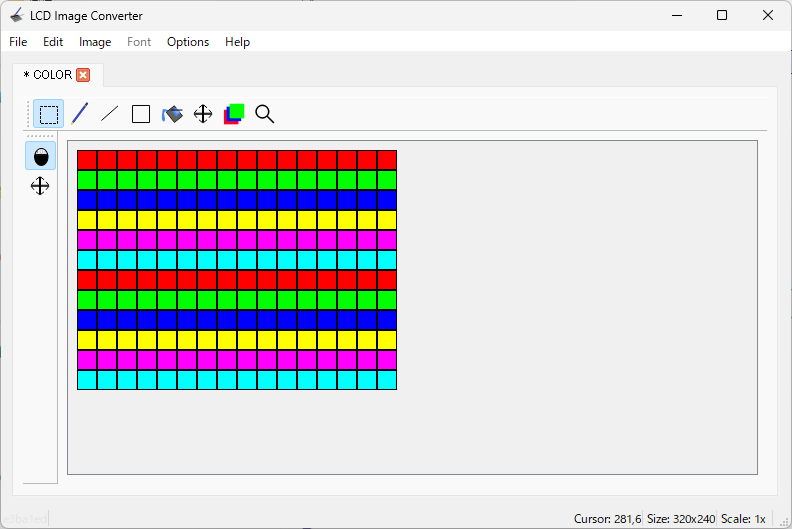
Task: Open the overlapping color squares tool
Action: (x=234, y=114)
